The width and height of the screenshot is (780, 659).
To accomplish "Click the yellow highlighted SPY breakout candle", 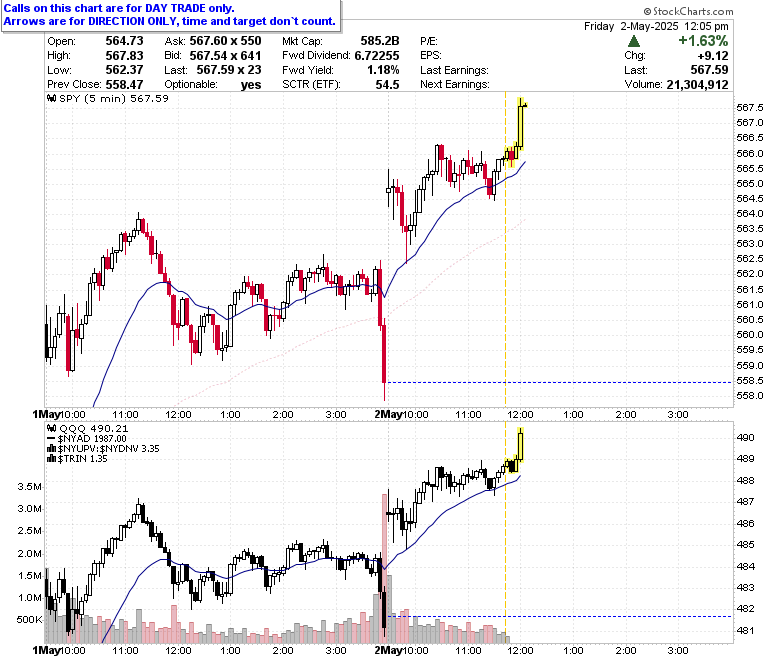I will click(x=520, y=124).
